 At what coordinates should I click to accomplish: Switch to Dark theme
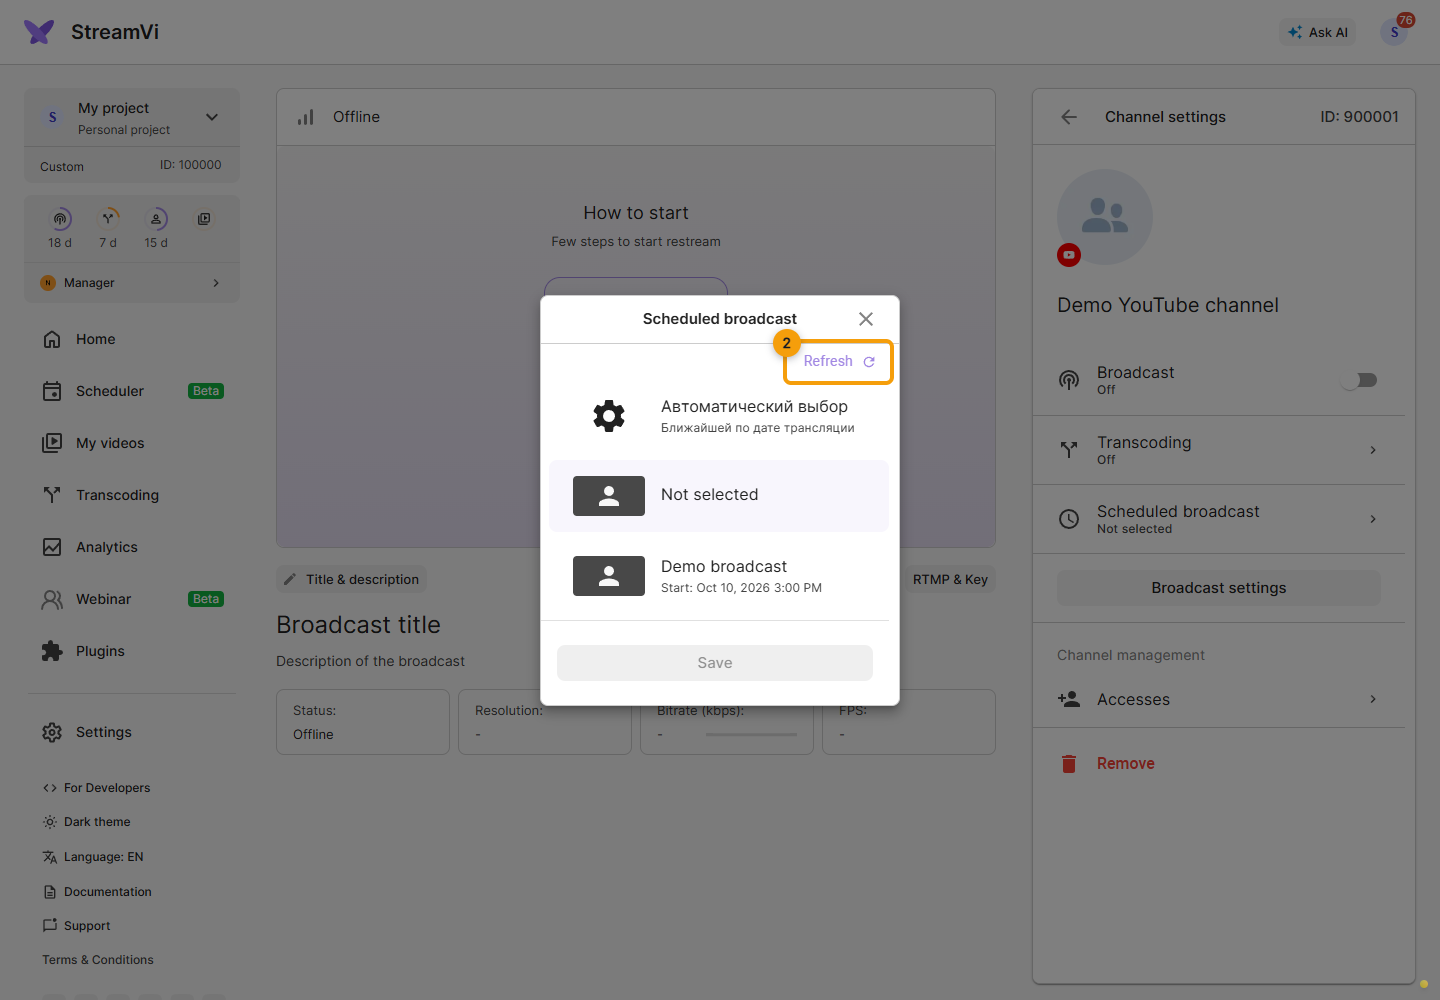[x=86, y=822]
